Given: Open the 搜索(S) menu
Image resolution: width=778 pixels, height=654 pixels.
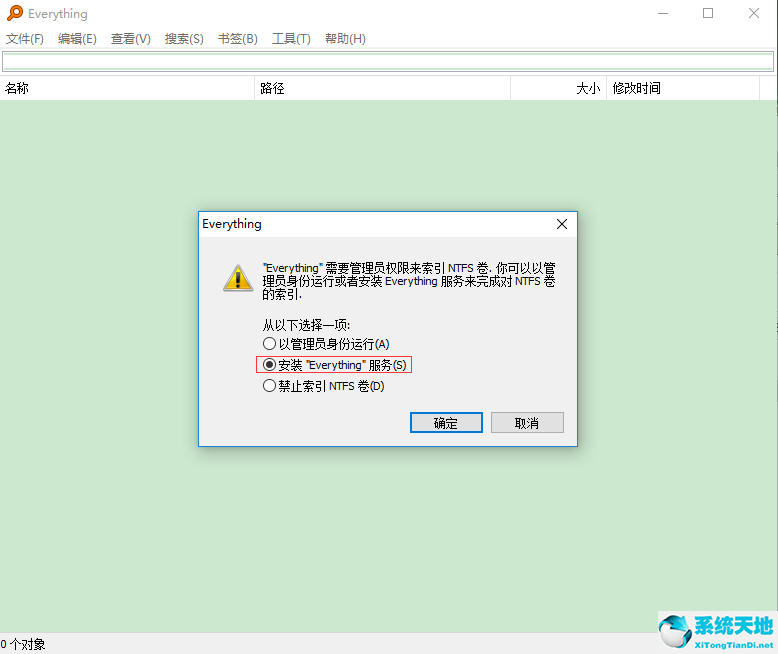Looking at the screenshot, I should pyautogui.click(x=184, y=39).
